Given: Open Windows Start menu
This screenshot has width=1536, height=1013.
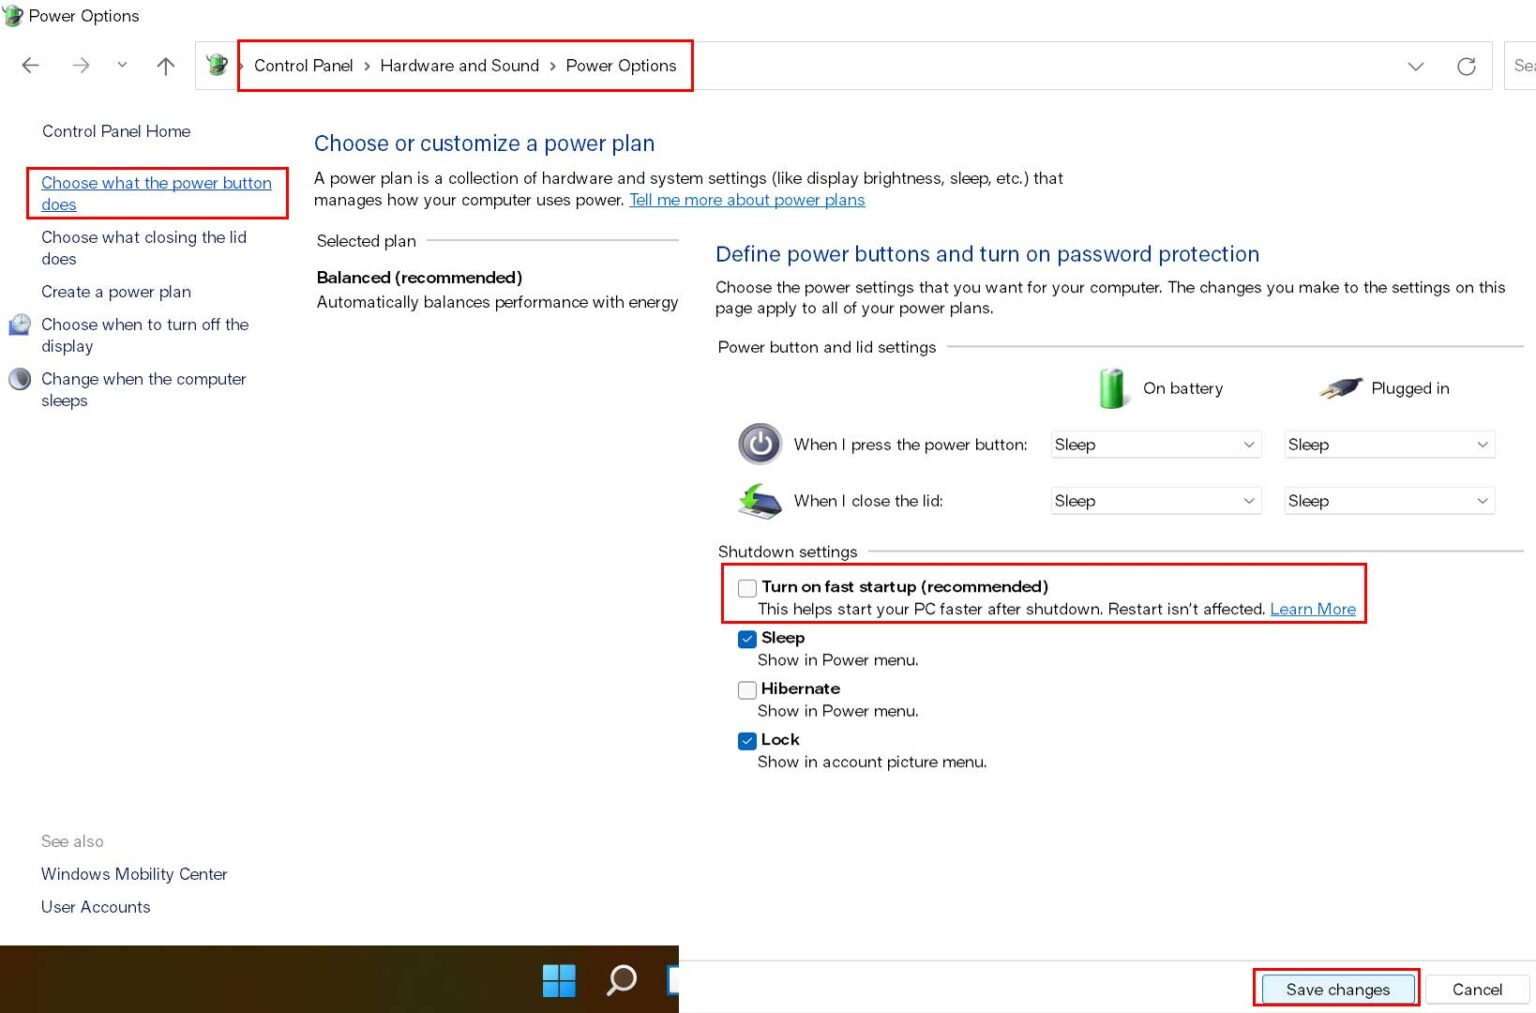Looking at the screenshot, I should pos(559,980).
